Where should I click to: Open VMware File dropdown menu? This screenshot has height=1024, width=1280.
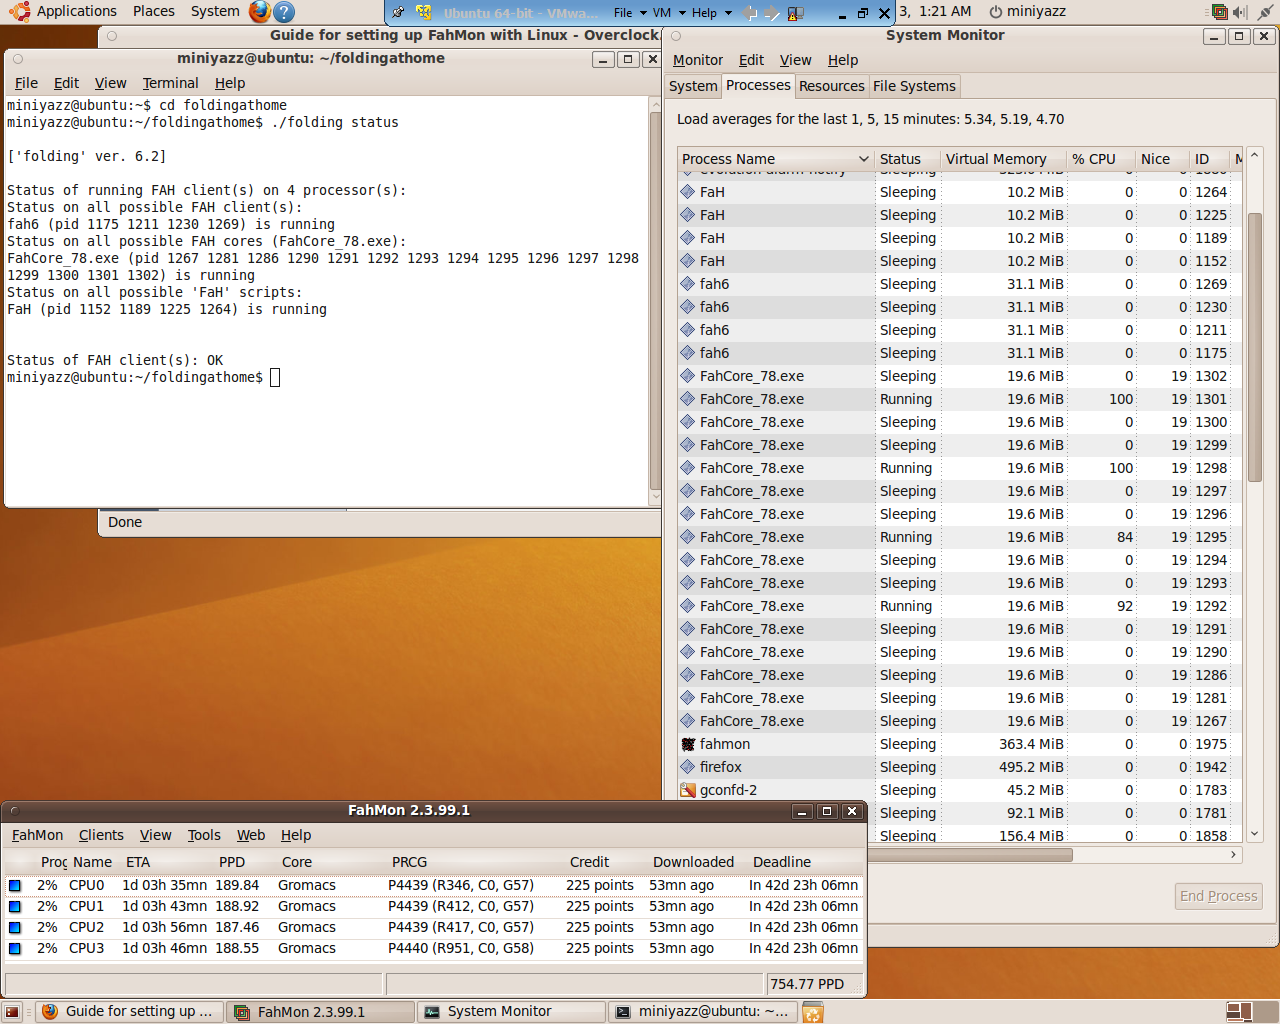coord(630,13)
